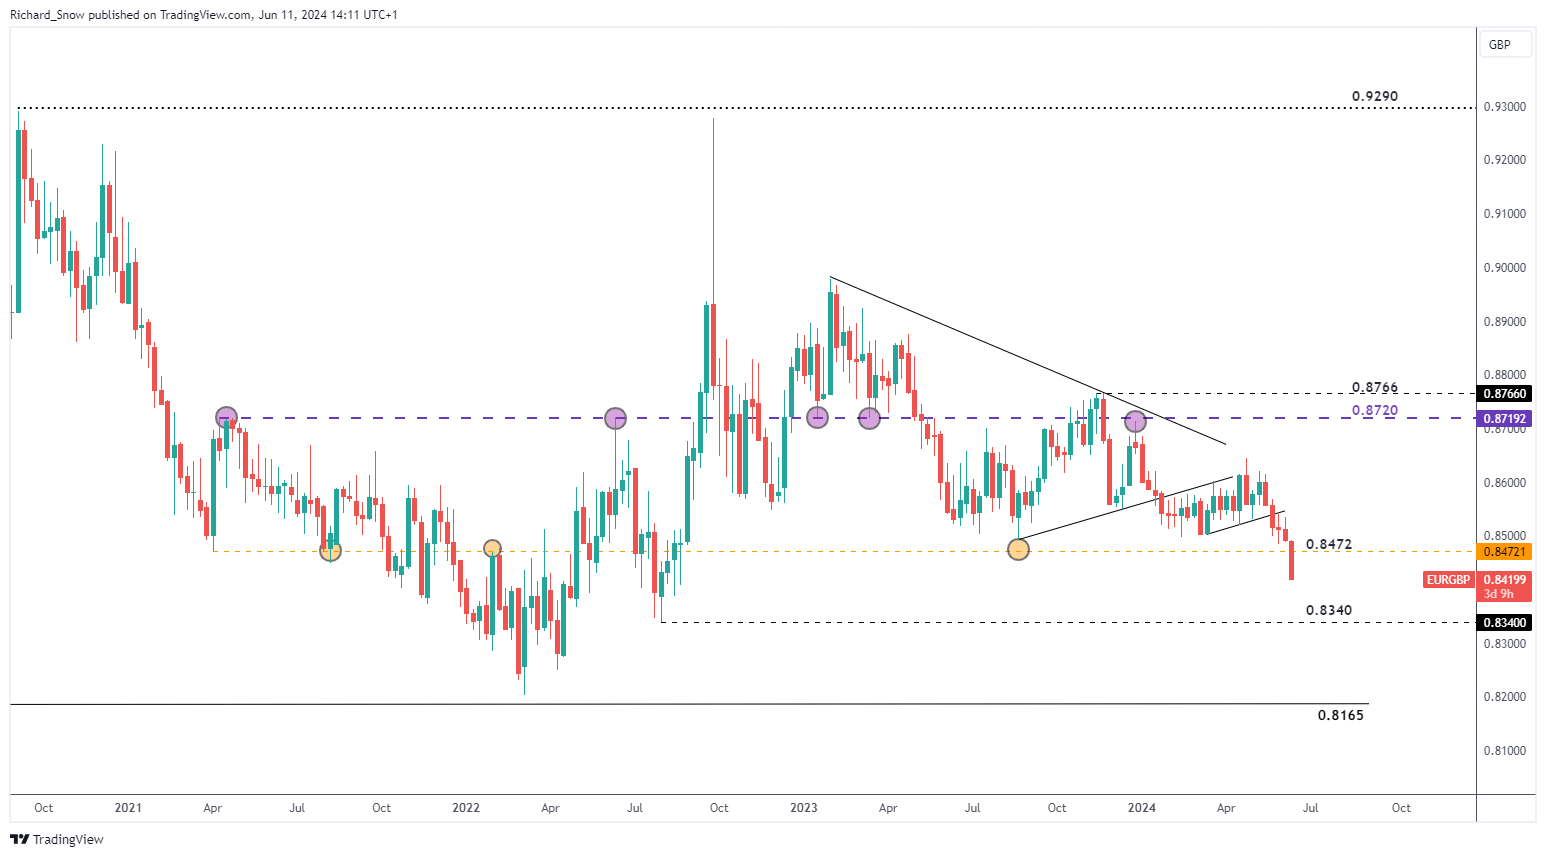Click the 0.81000 tick on the price axis
Screen dimensions: 1546x857
coord(1506,751)
